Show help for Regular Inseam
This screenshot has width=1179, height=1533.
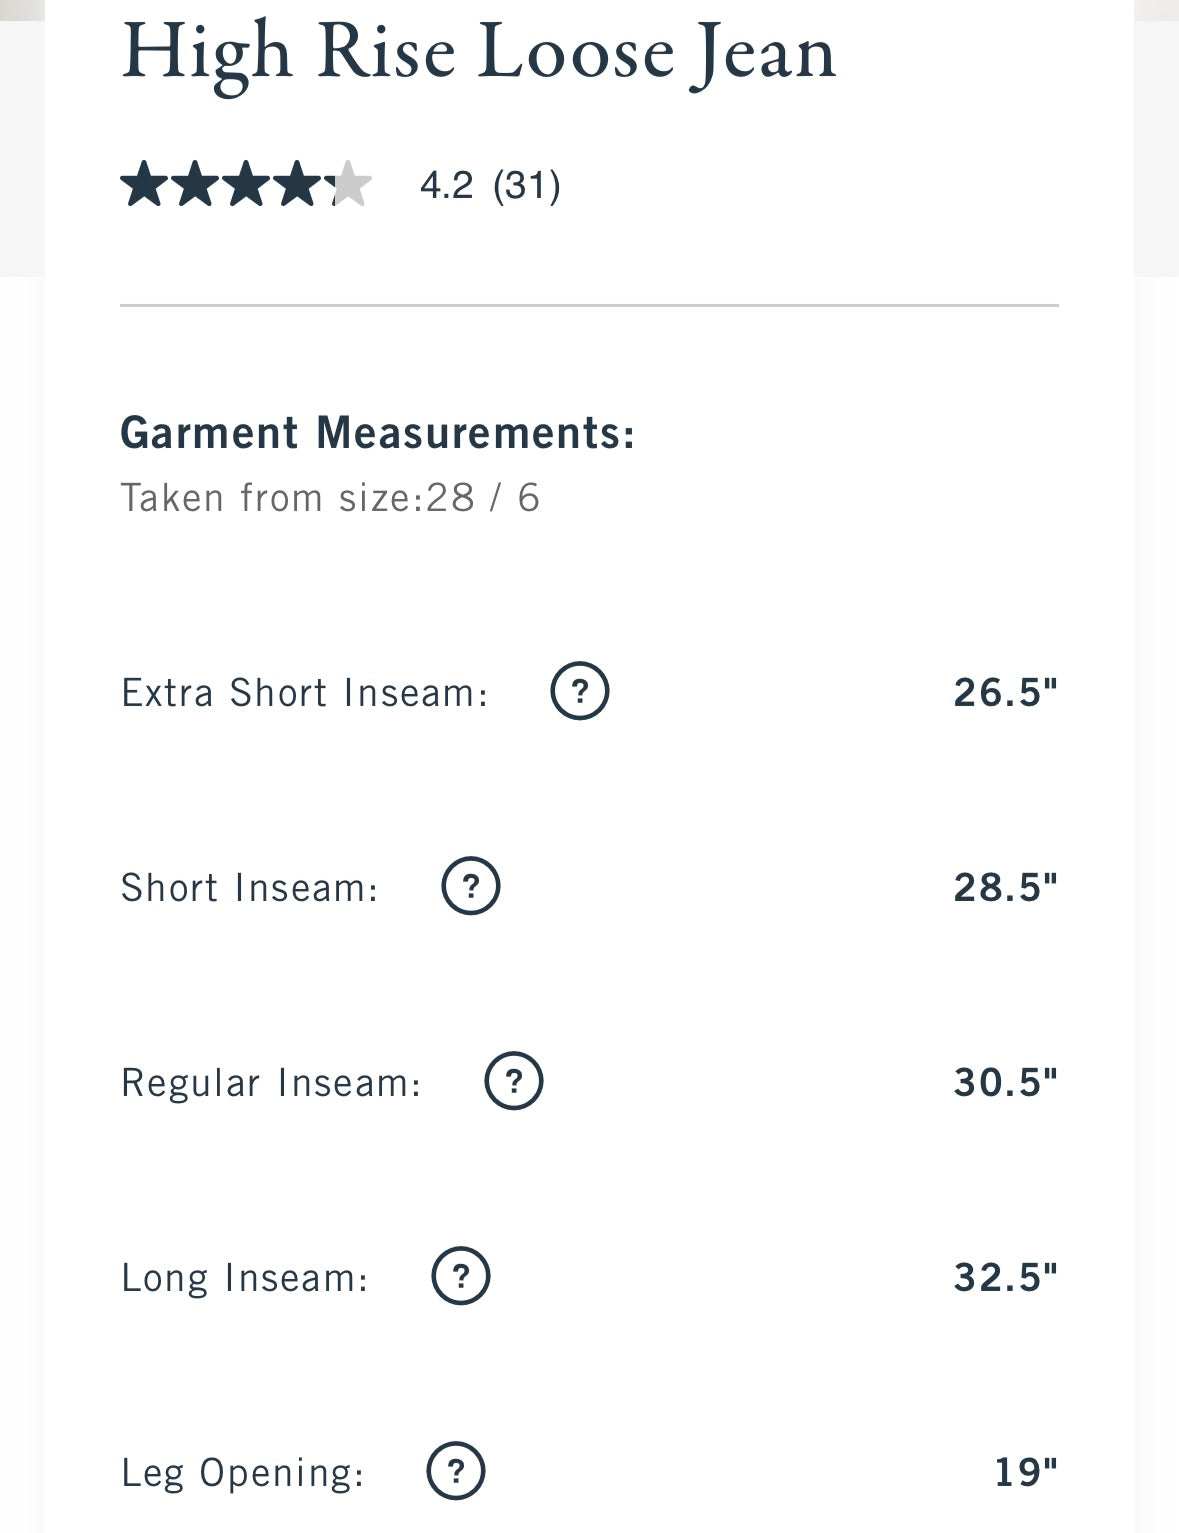[514, 1081]
